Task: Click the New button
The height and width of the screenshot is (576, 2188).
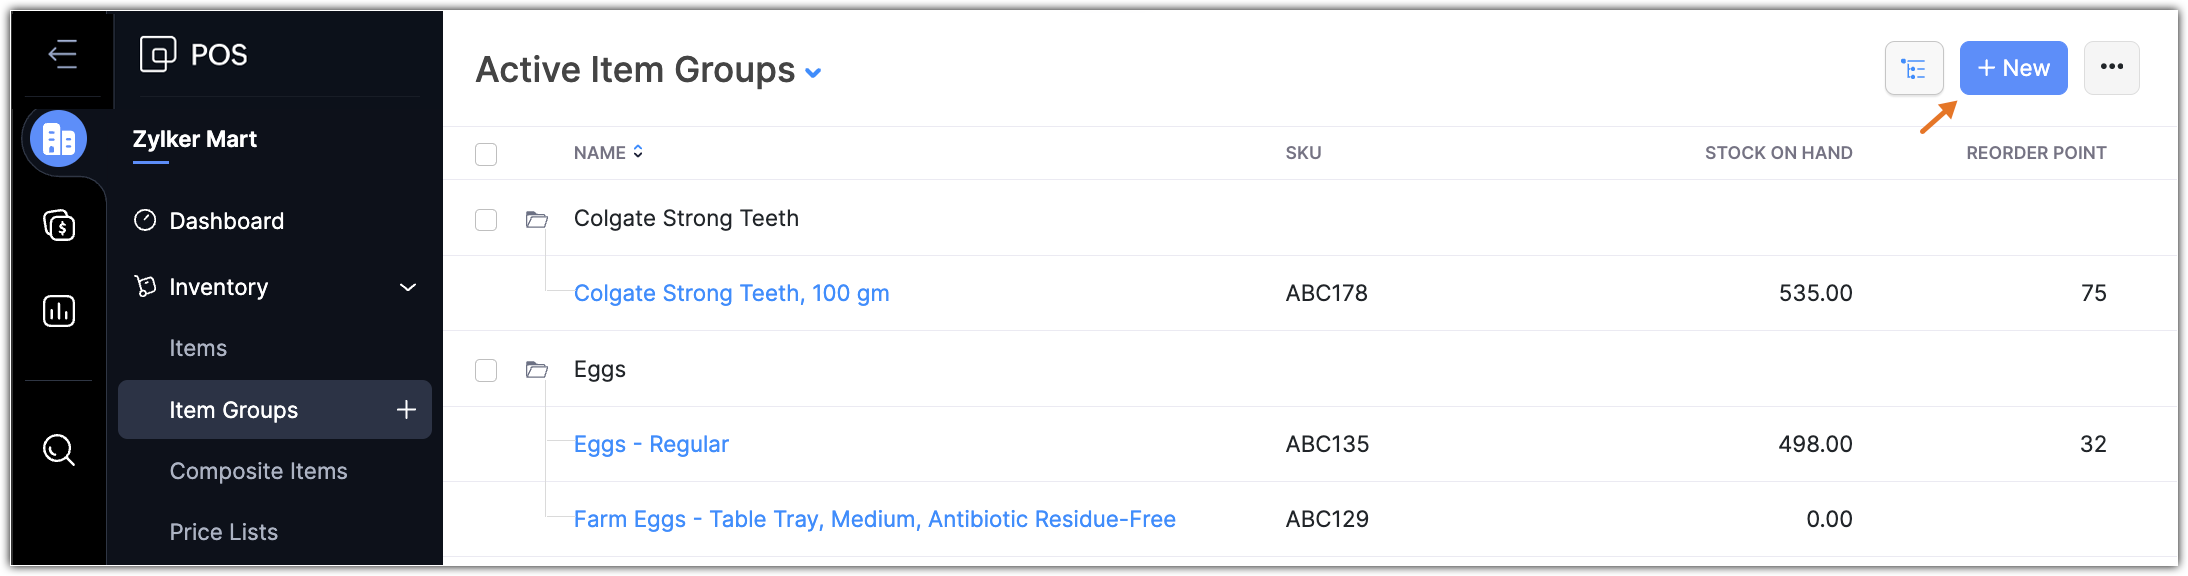Action: click(2013, 68)
